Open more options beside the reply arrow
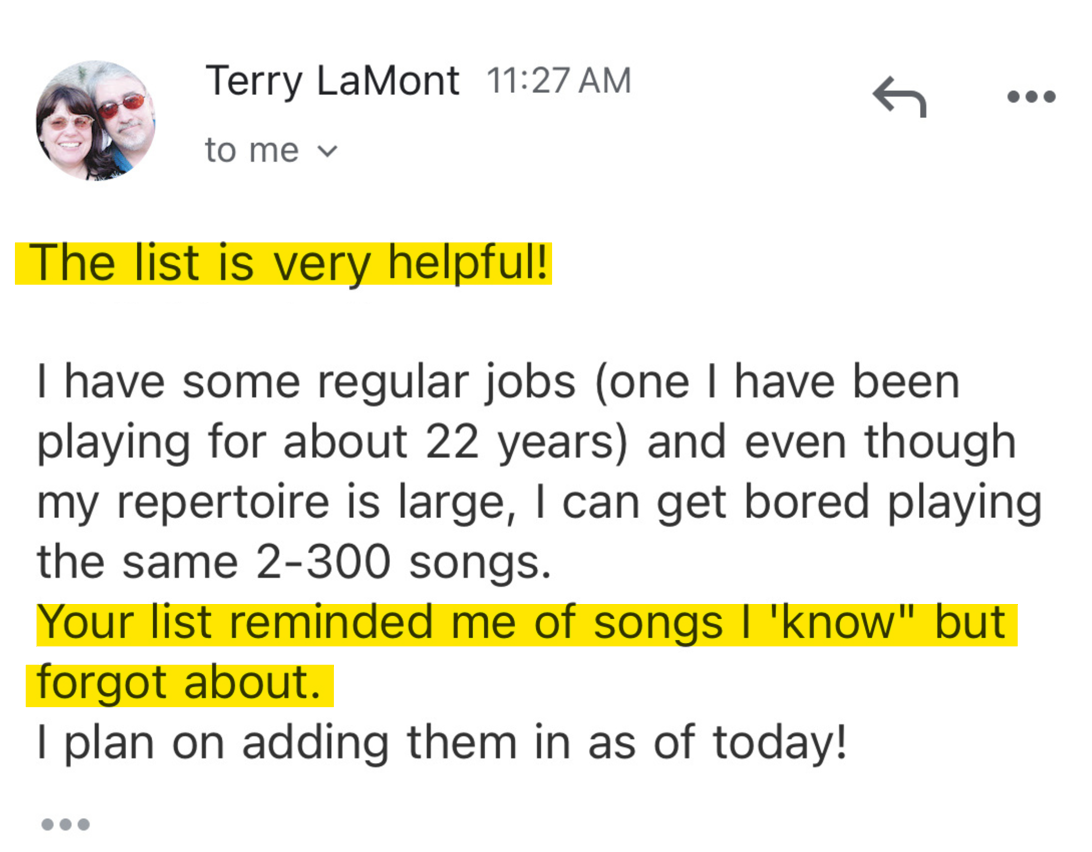Image resolution: width=1092 pixels, height=852 pixels. point(1030,98)
